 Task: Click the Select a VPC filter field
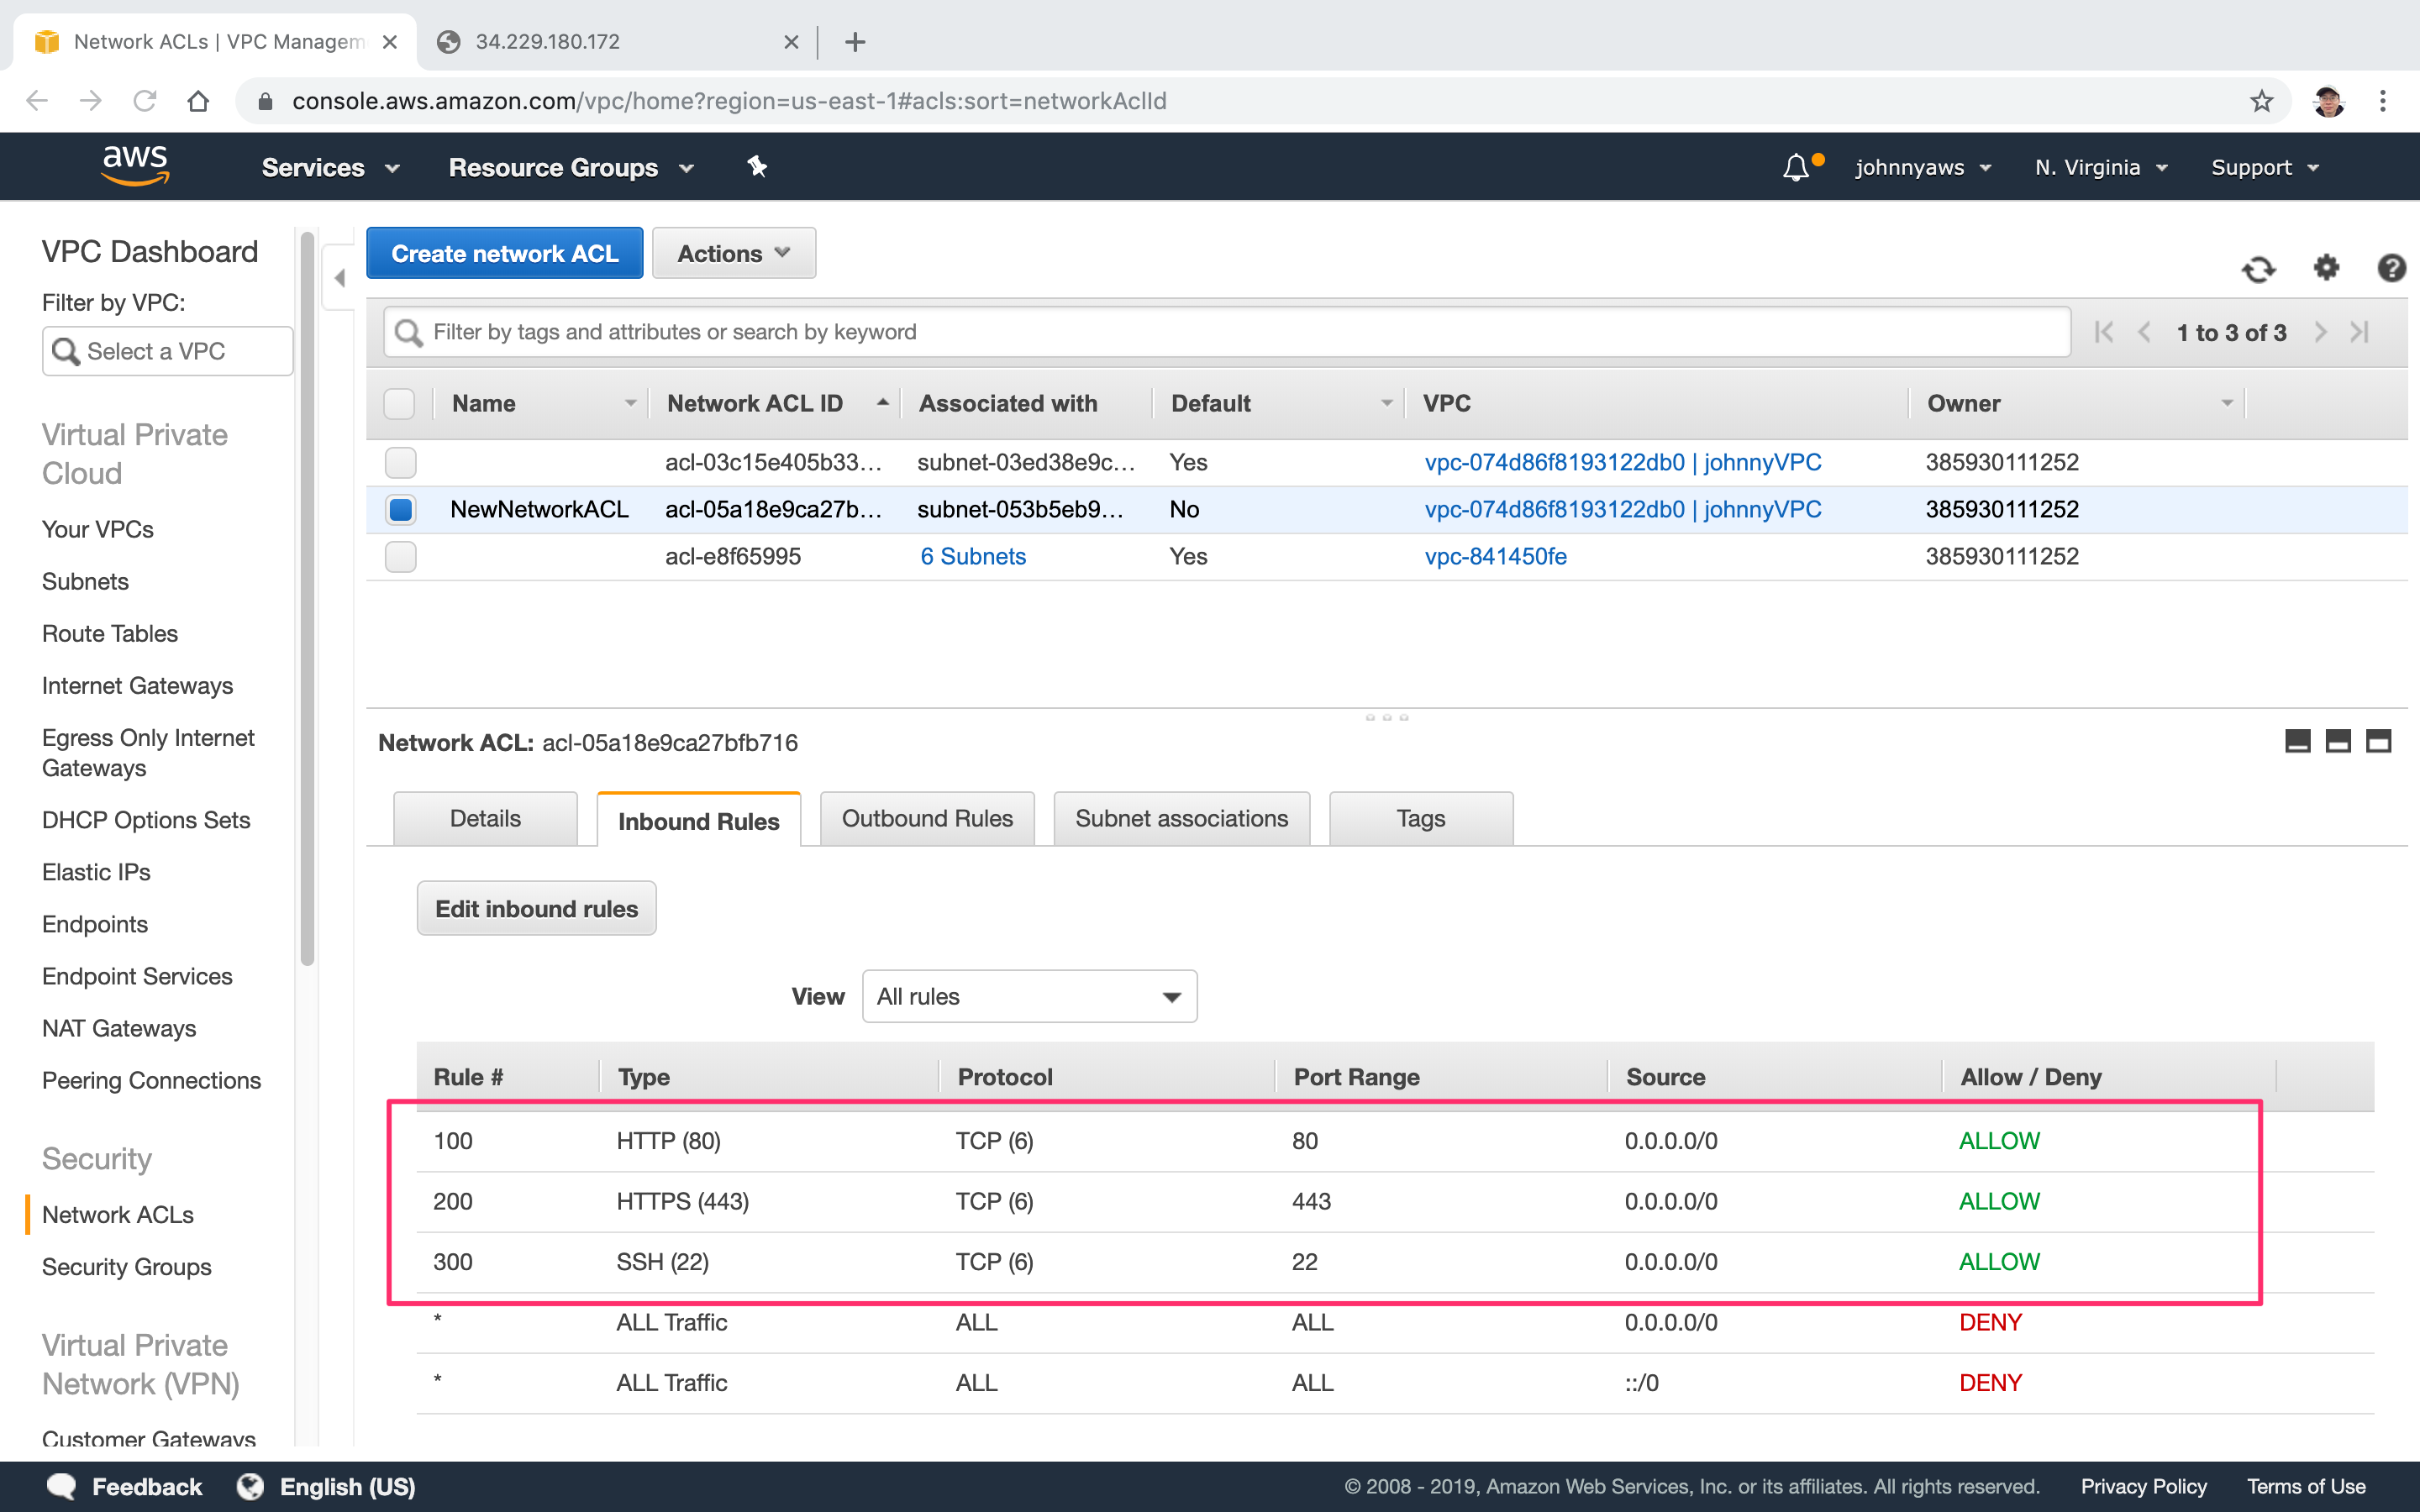click(x=168, y=351)
